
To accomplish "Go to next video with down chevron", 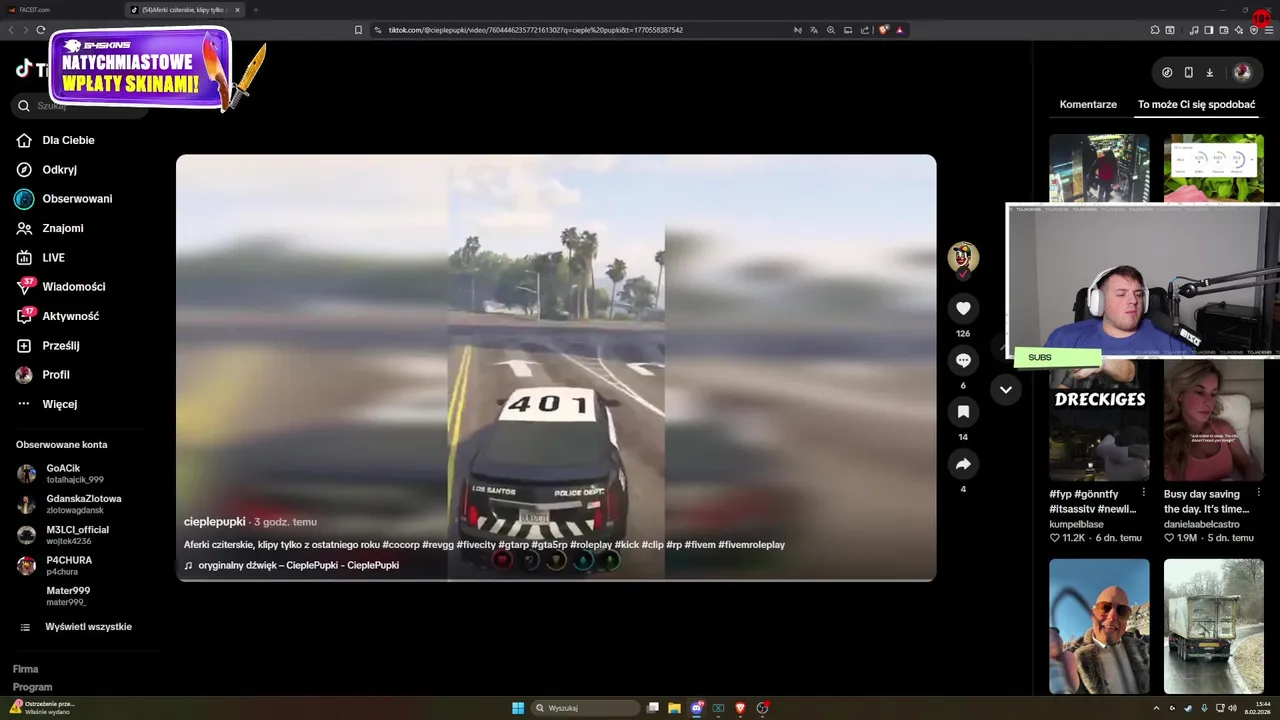I will (x=1006, y=389).
